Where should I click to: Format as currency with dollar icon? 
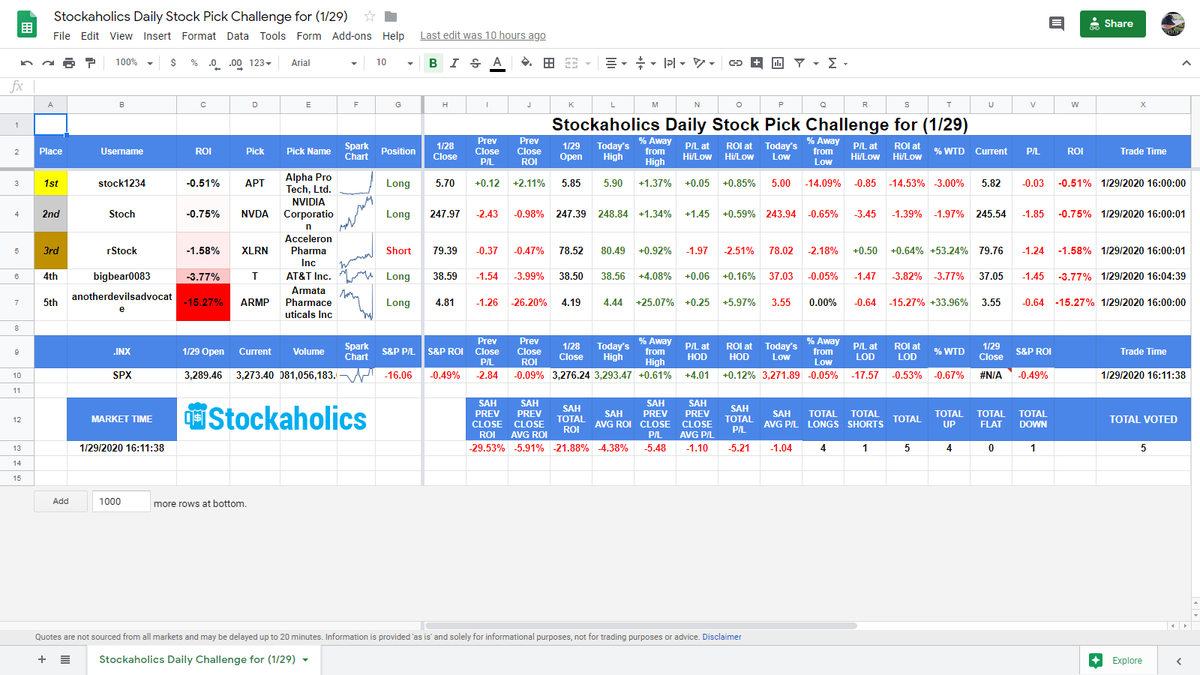175,63
